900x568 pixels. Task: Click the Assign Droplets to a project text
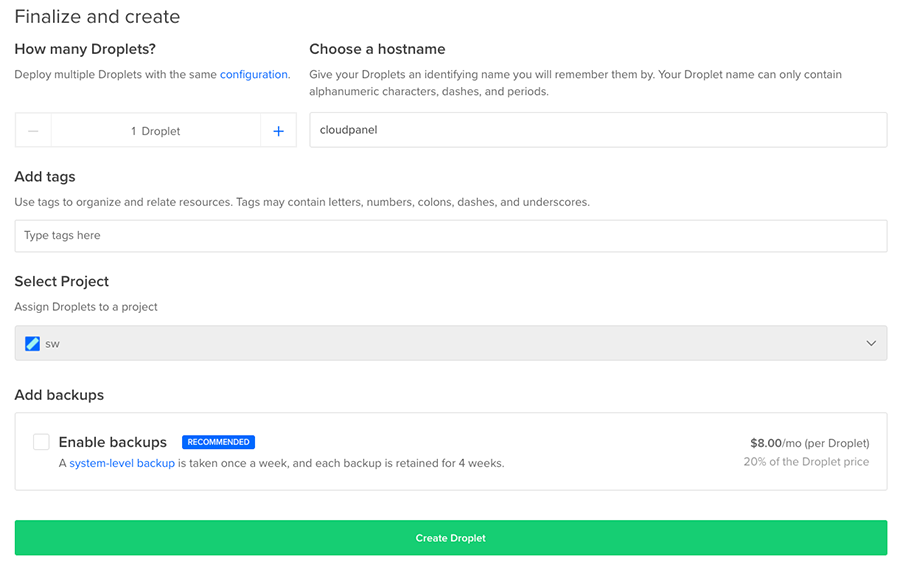pos(86,307)
